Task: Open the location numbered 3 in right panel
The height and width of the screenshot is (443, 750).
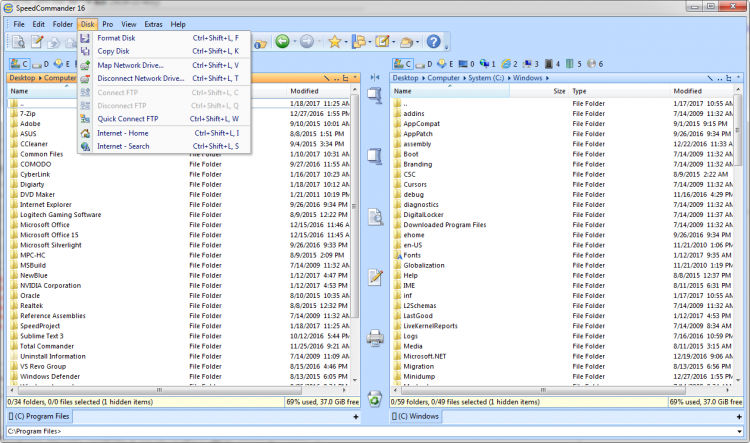Action: pos(531,64)
